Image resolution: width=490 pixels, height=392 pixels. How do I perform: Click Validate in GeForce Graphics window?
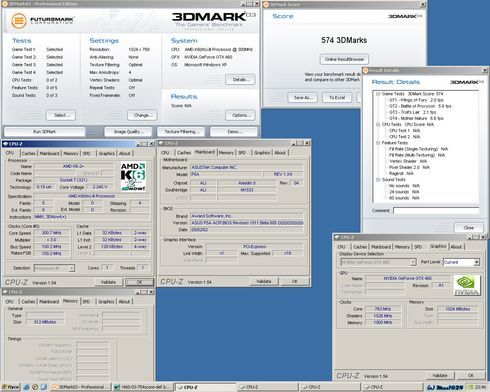point(440,375)
